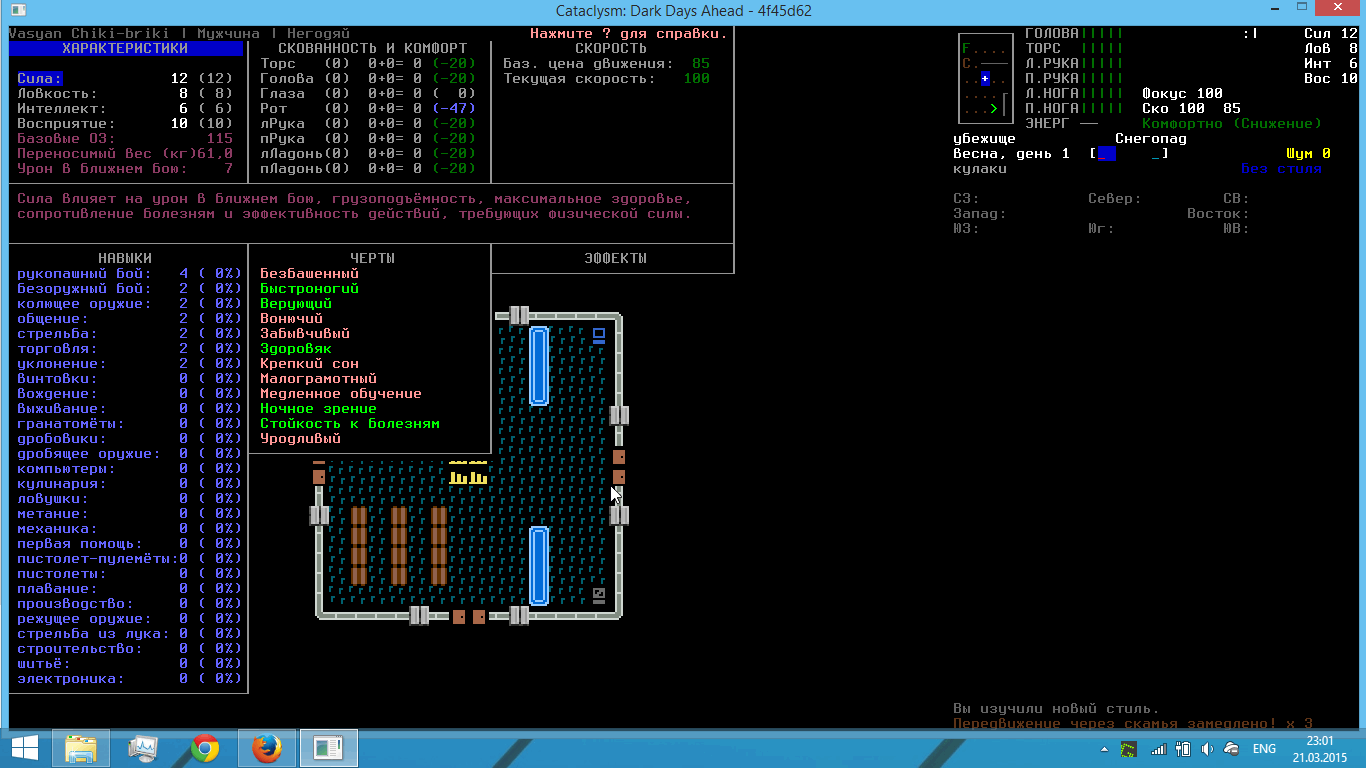This screenshot has width=1366, height=768.
Task: Click the "Стойкость к болезням" trait
Action: (x=349, y=423)
